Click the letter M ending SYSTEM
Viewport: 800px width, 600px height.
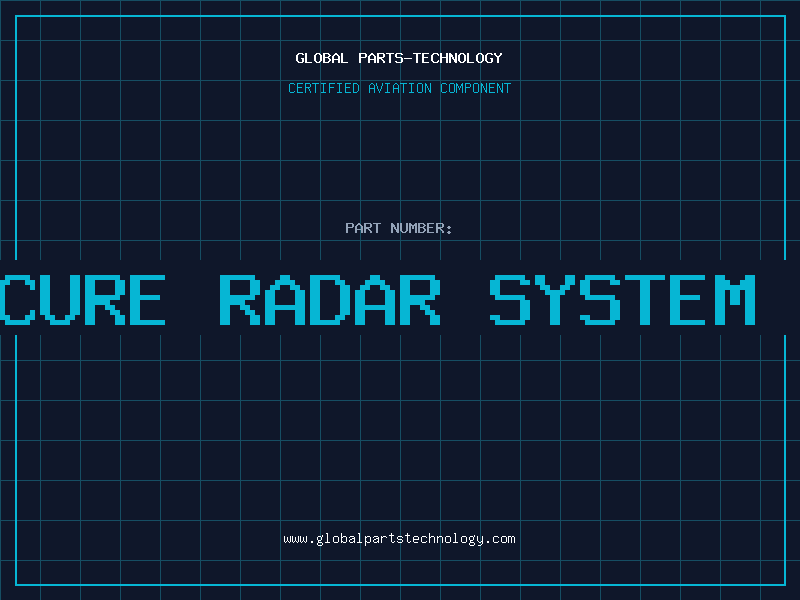click(x=735, y=299)
